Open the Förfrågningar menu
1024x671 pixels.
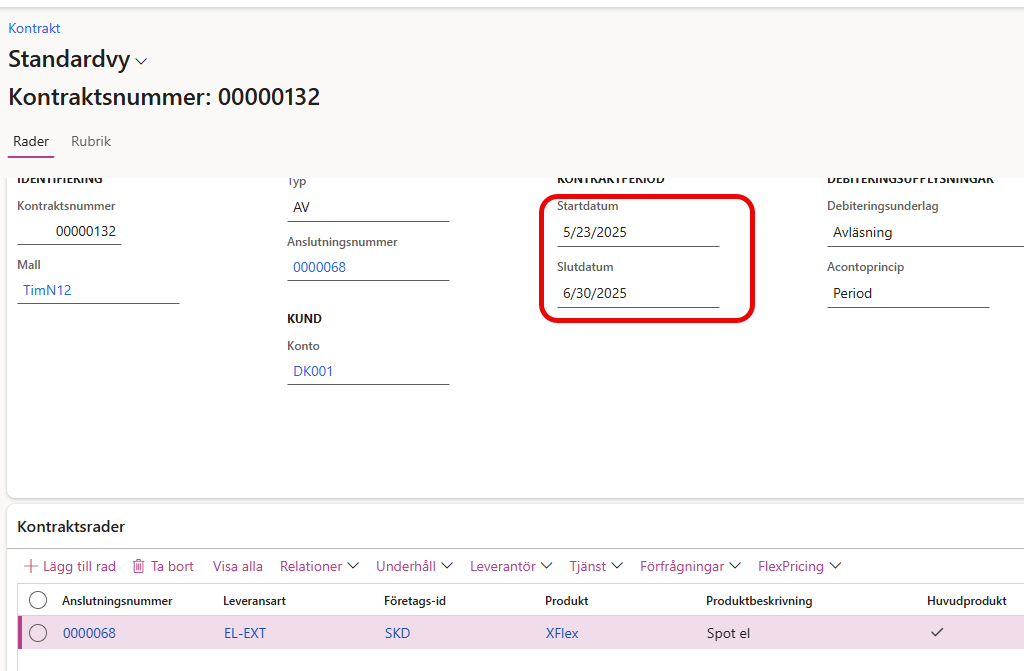(x=690, y=566)
